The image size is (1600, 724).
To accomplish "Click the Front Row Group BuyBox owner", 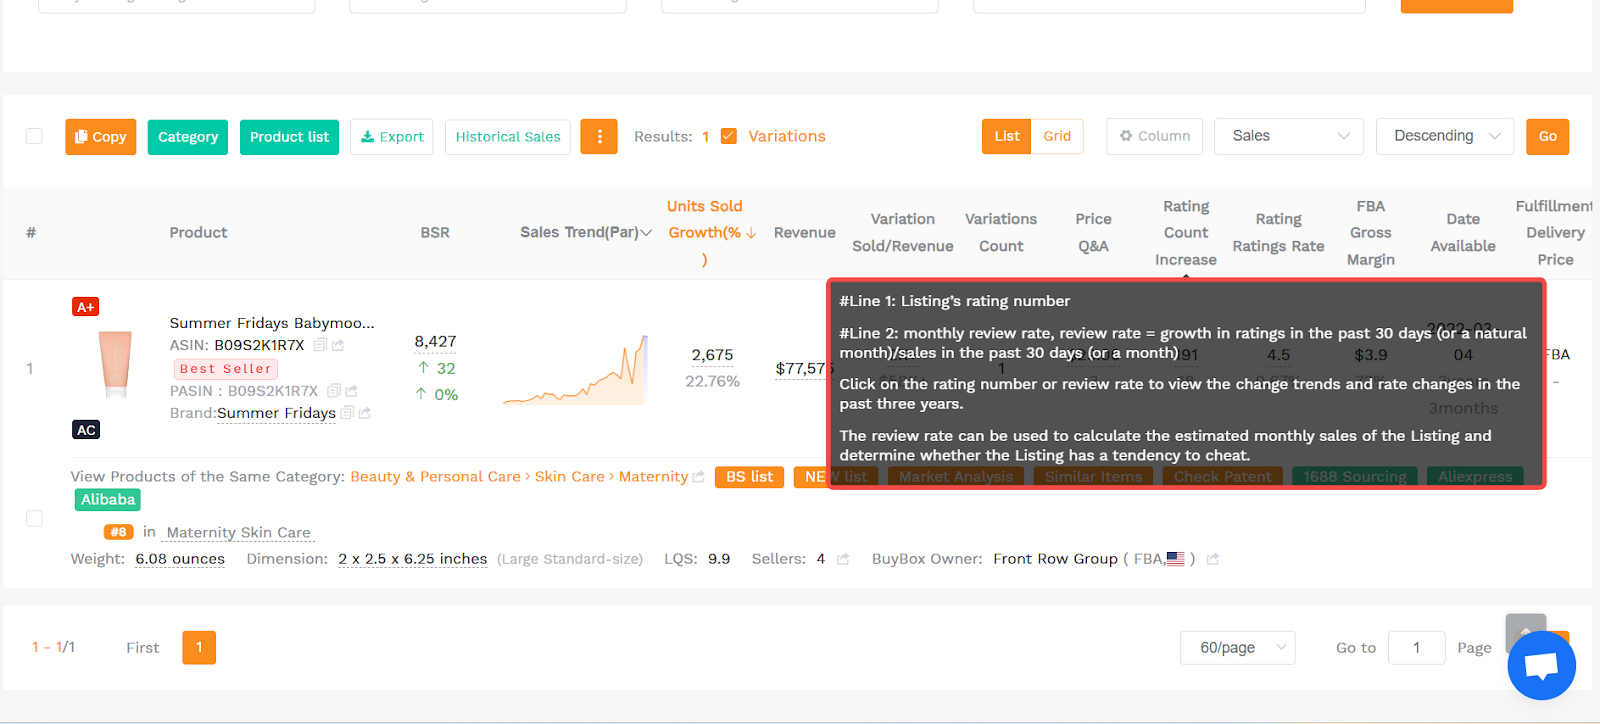I will [1055, 559].
